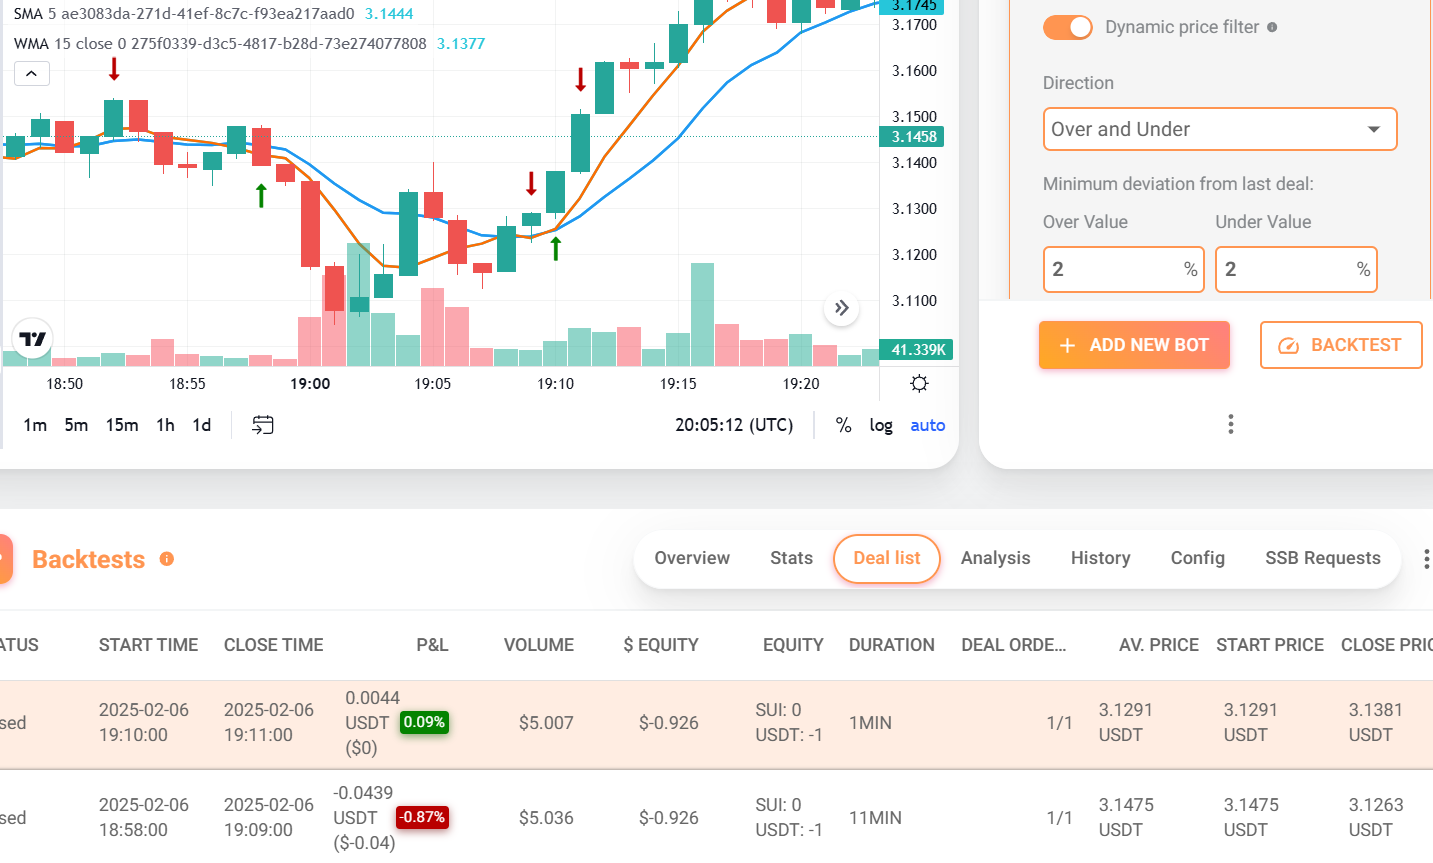Open the Deal list tab

[887, 558]
